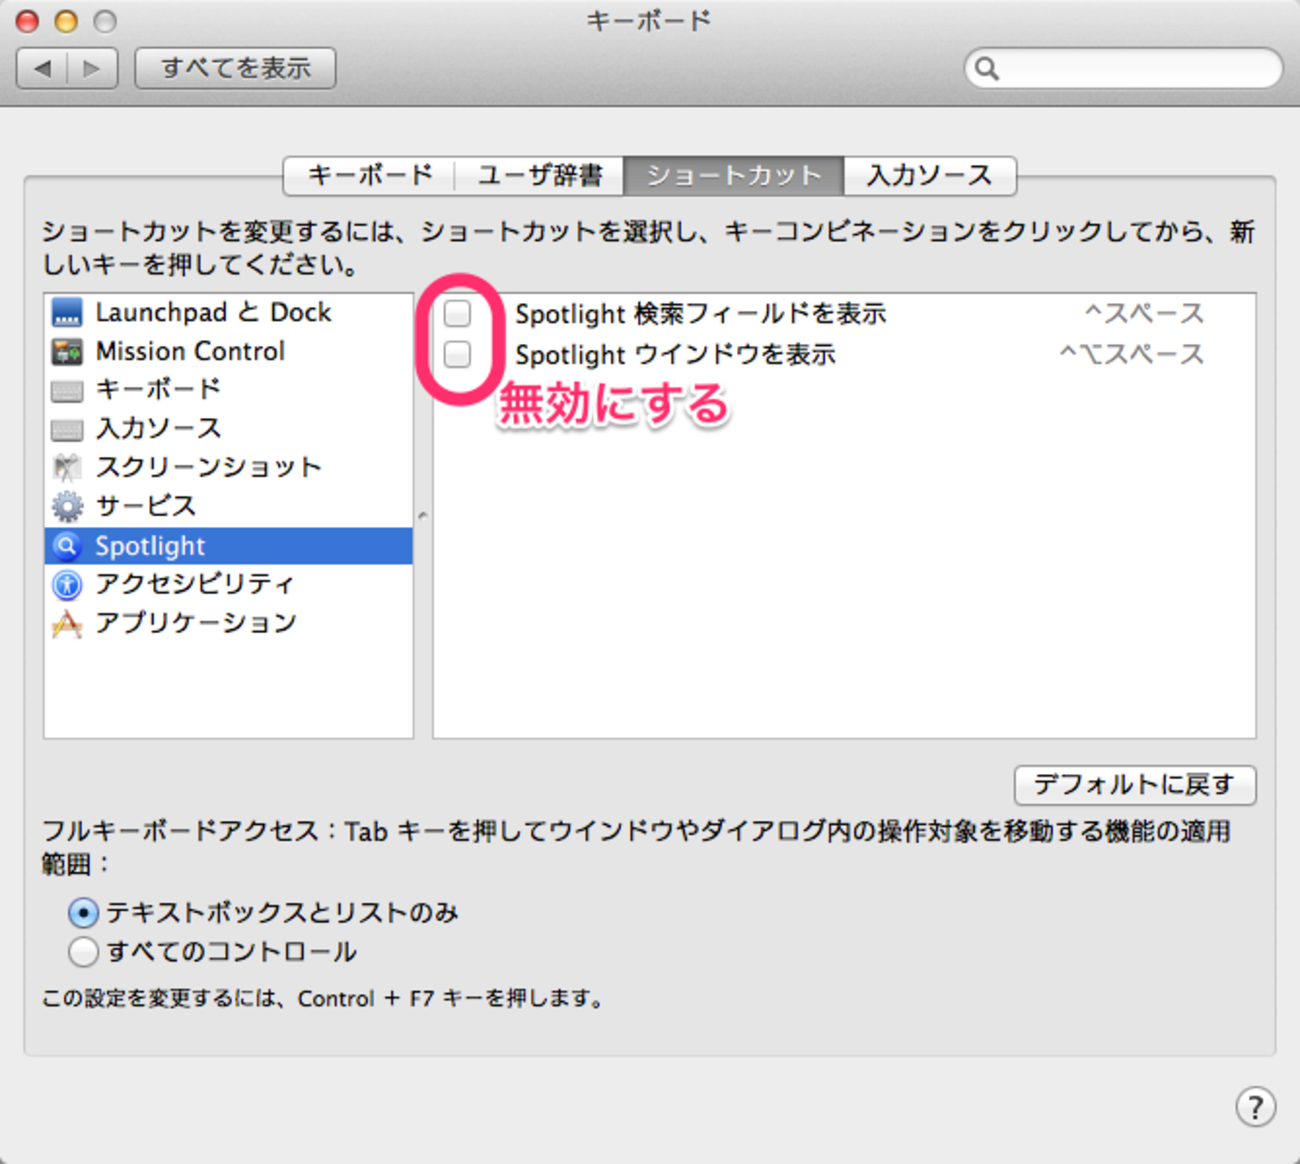Click the アクセシビリティ accessibility icon
This screenshot has height=1164, width=1300.
(67, 585)
